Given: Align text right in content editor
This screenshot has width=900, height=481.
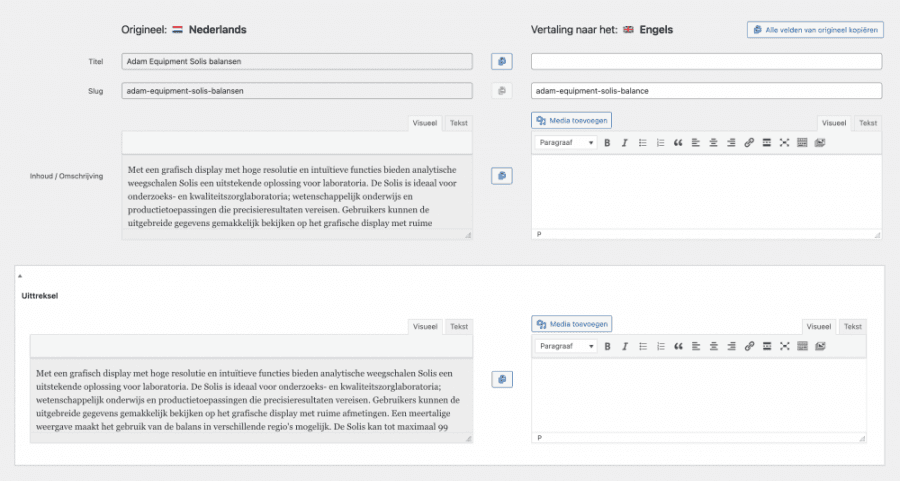Looking at the screenshot, I should (x=731, y=143).
